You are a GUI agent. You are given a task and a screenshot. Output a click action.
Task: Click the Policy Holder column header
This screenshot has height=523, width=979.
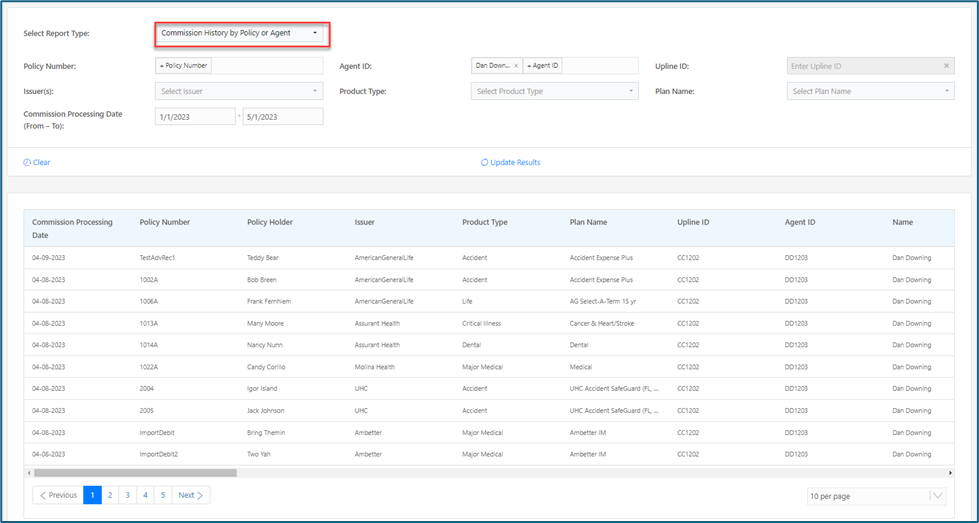(x=270, y=222)
